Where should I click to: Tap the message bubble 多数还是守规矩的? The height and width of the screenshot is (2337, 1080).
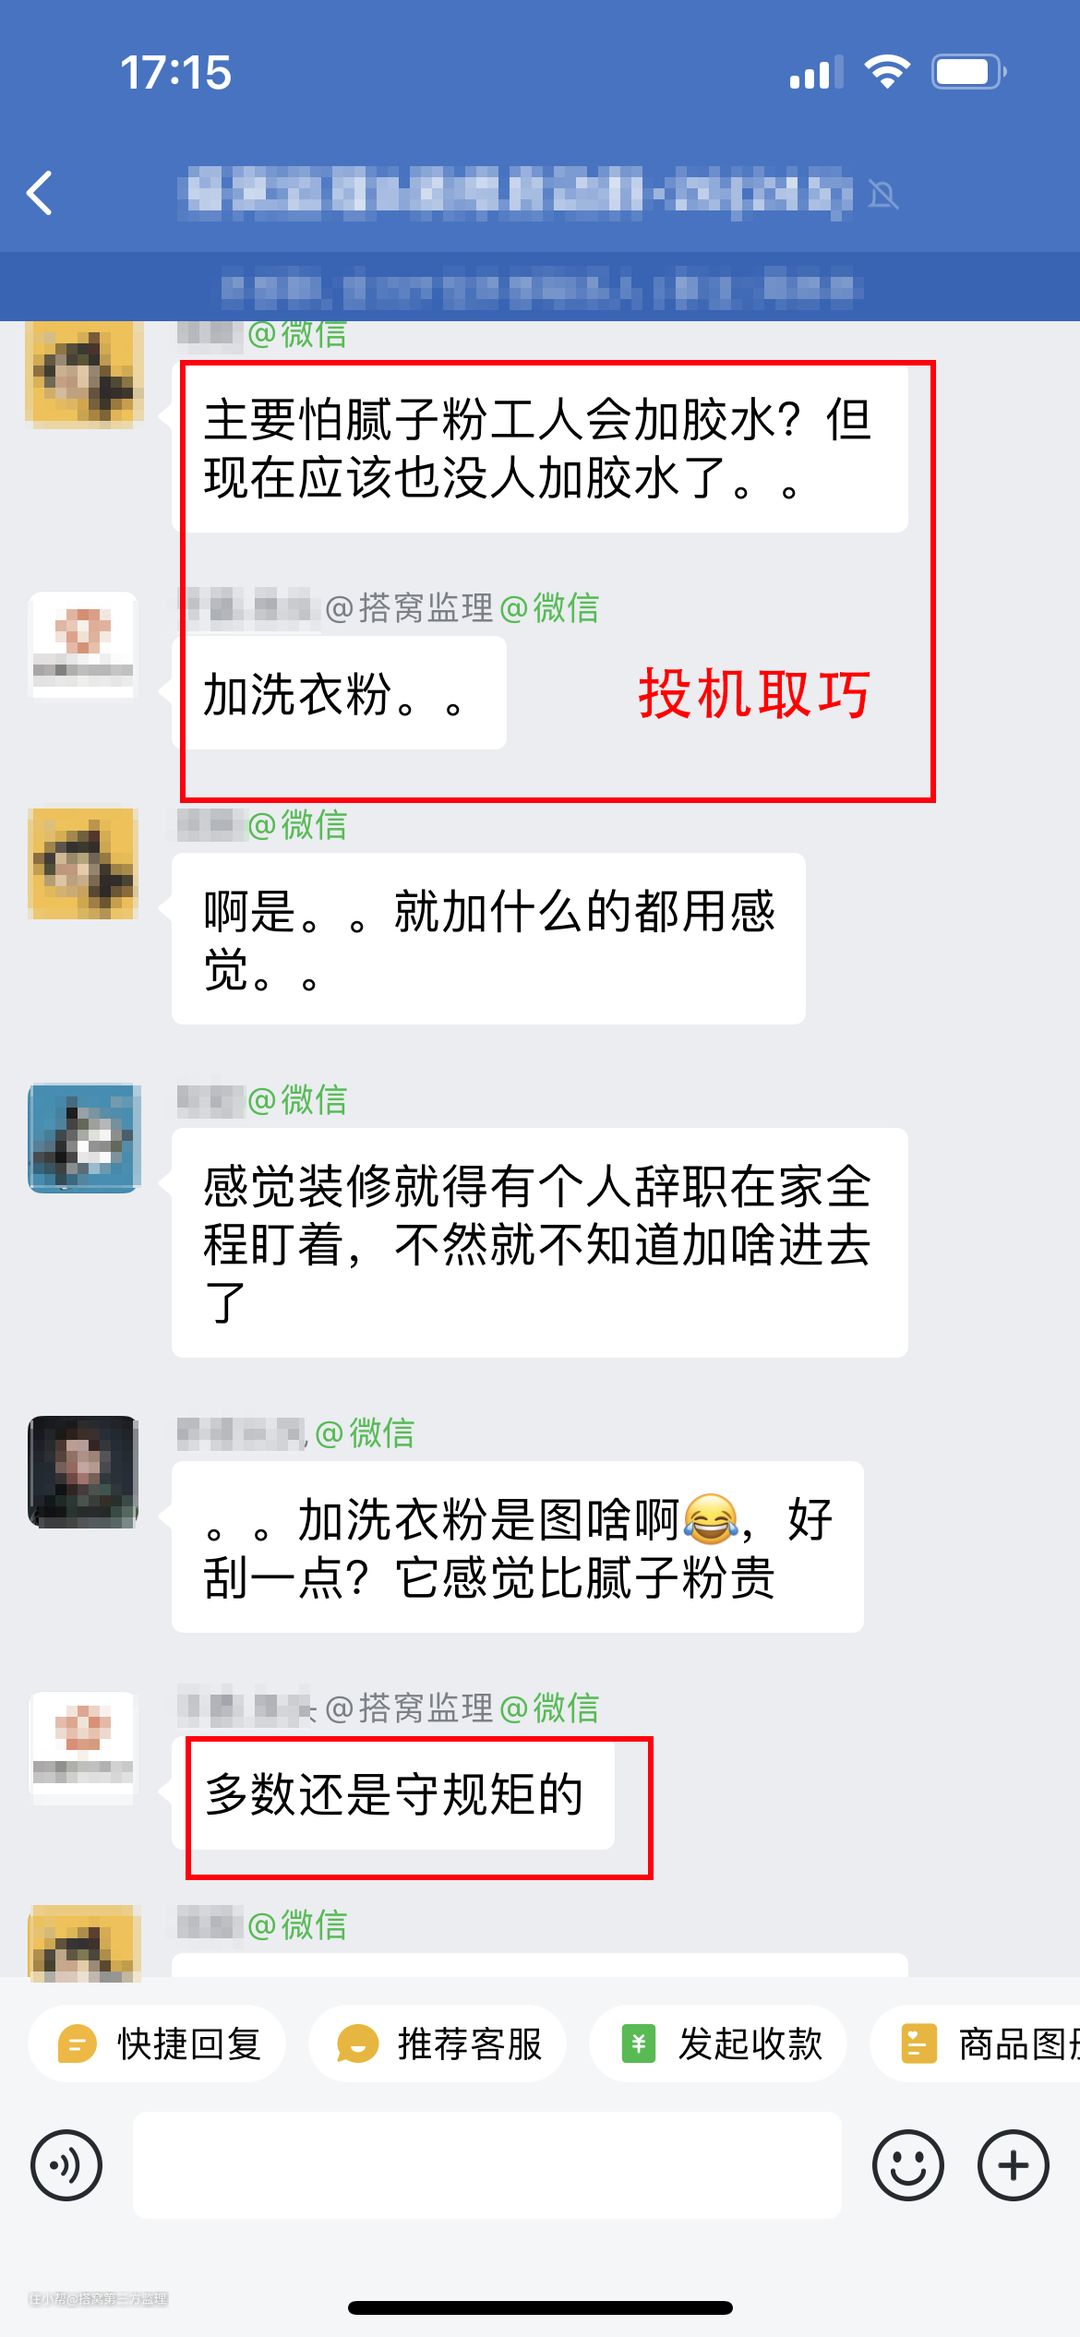point(394,1793)
